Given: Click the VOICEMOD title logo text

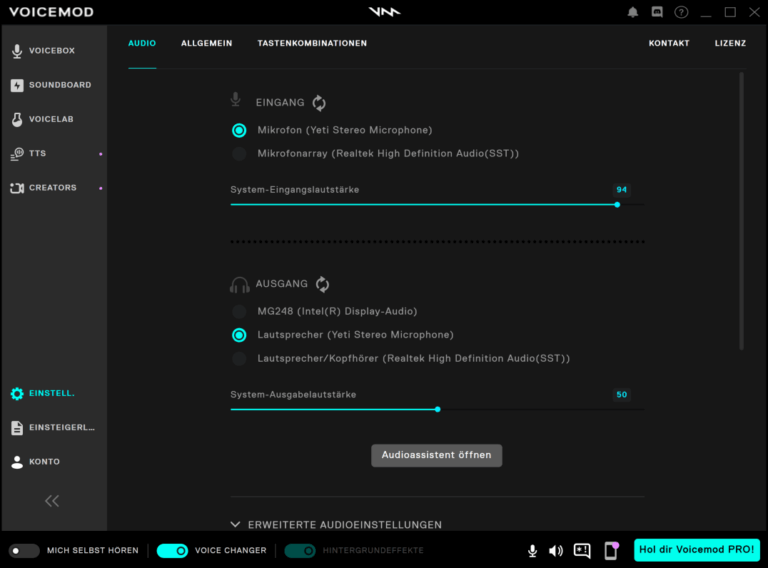Looking at the screenshot, I should tap(51, 12).
